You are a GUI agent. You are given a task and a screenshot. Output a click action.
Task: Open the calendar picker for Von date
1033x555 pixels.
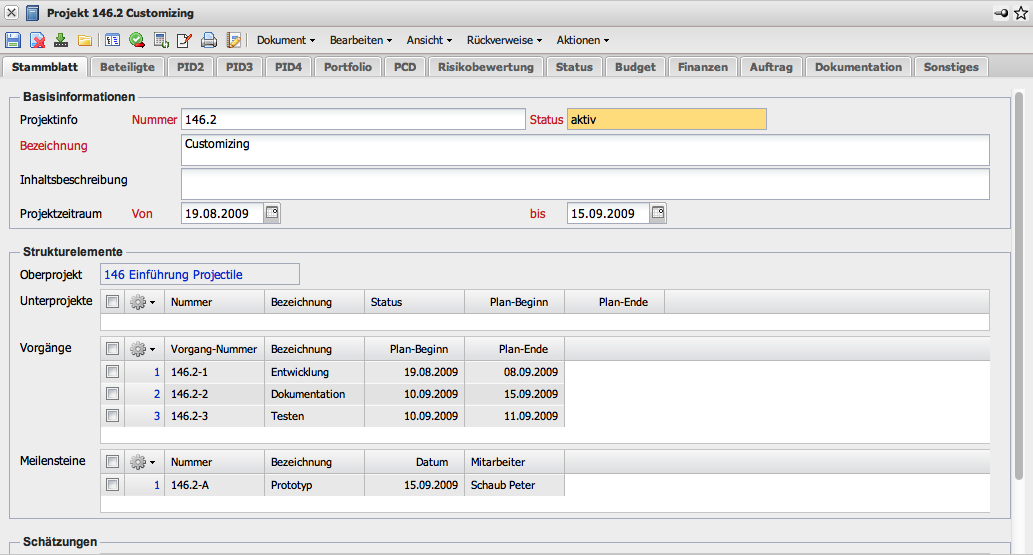click(272, 213)
